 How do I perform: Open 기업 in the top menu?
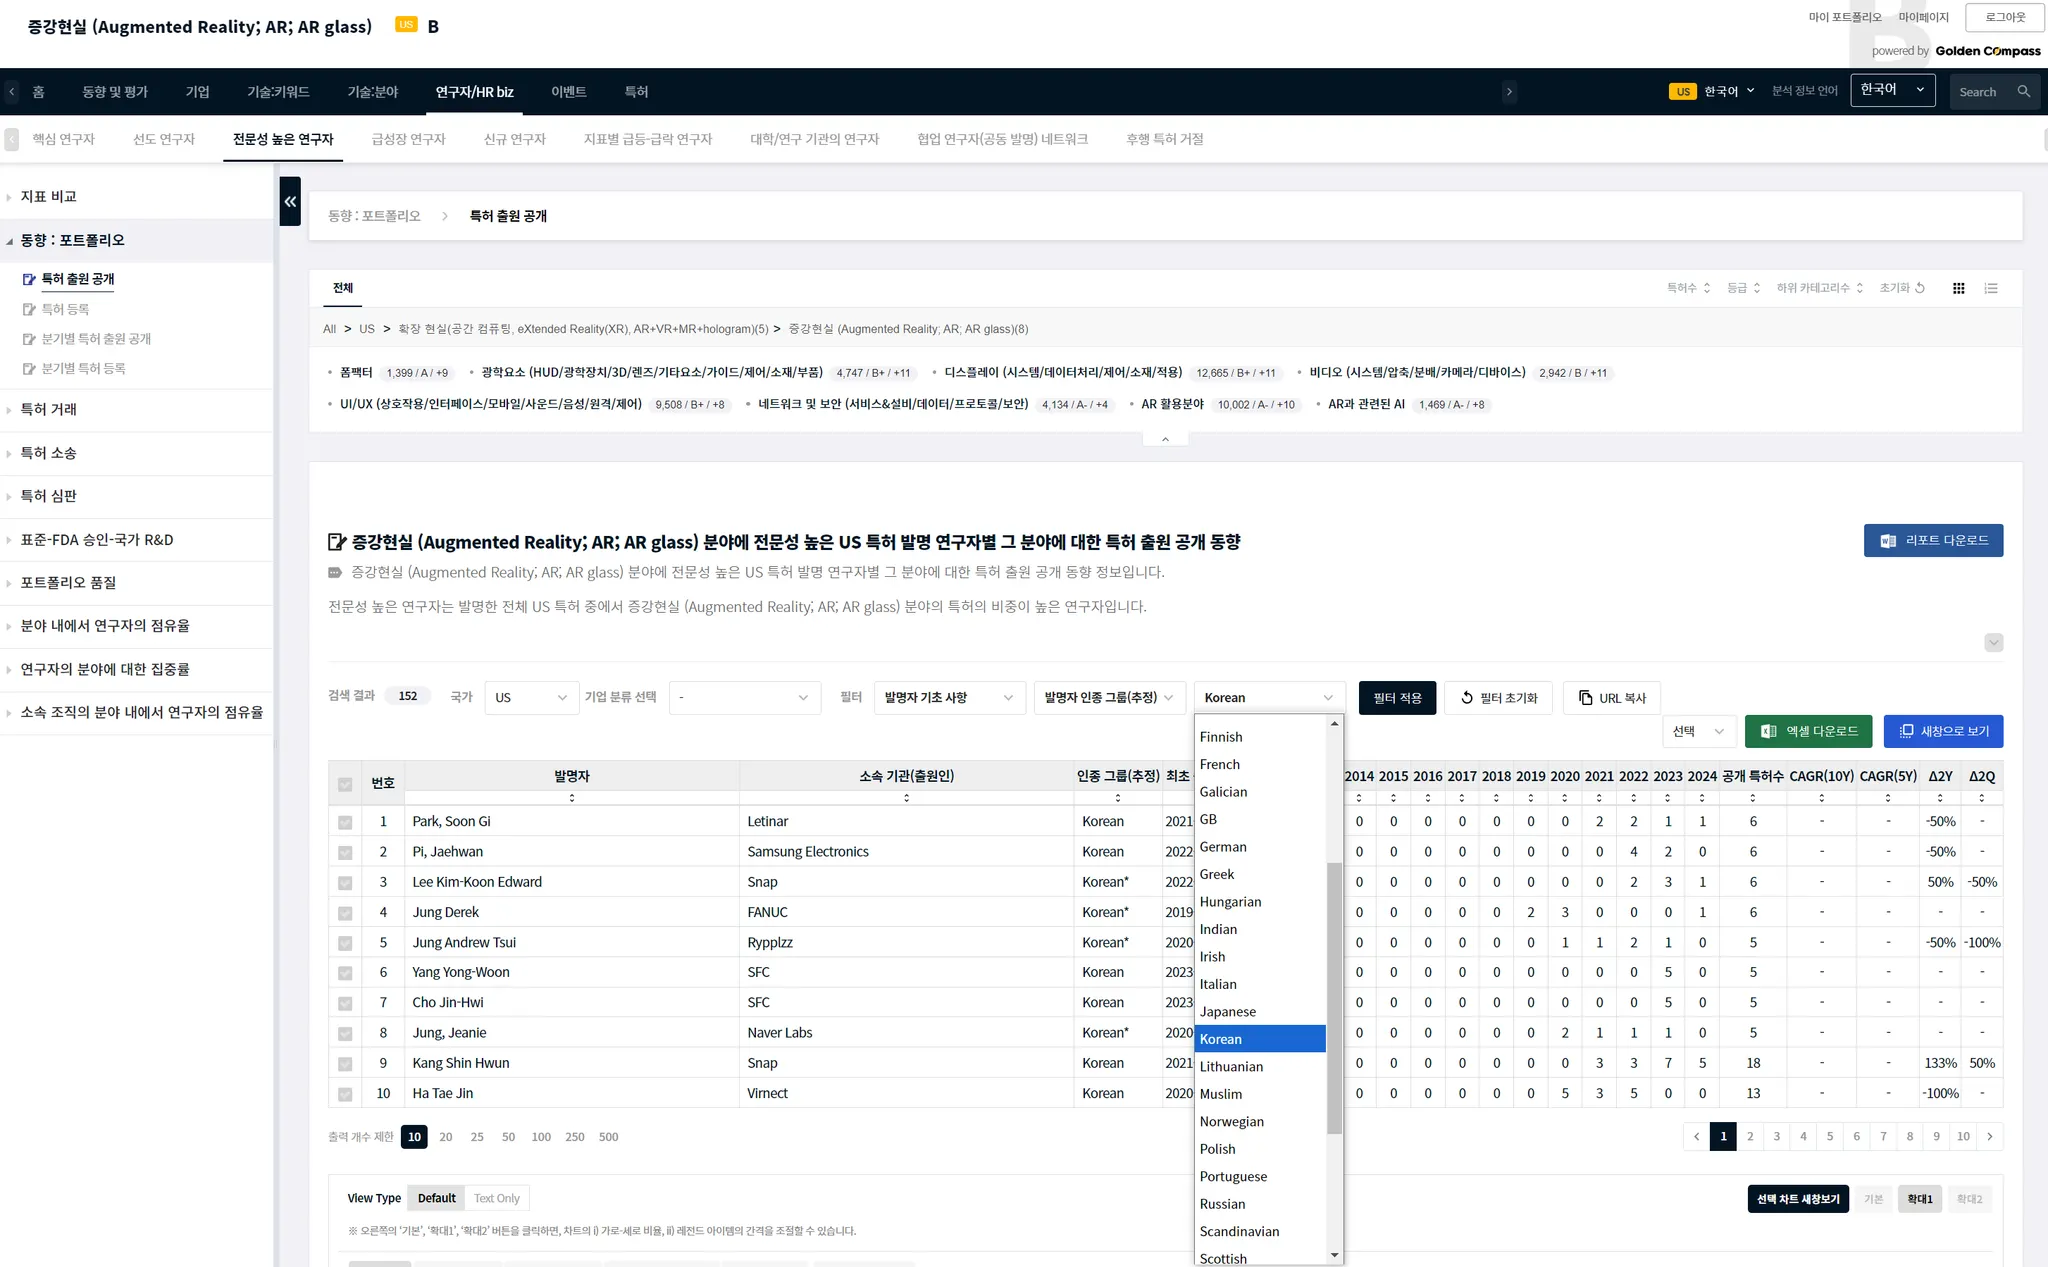[x=197, y=92]
